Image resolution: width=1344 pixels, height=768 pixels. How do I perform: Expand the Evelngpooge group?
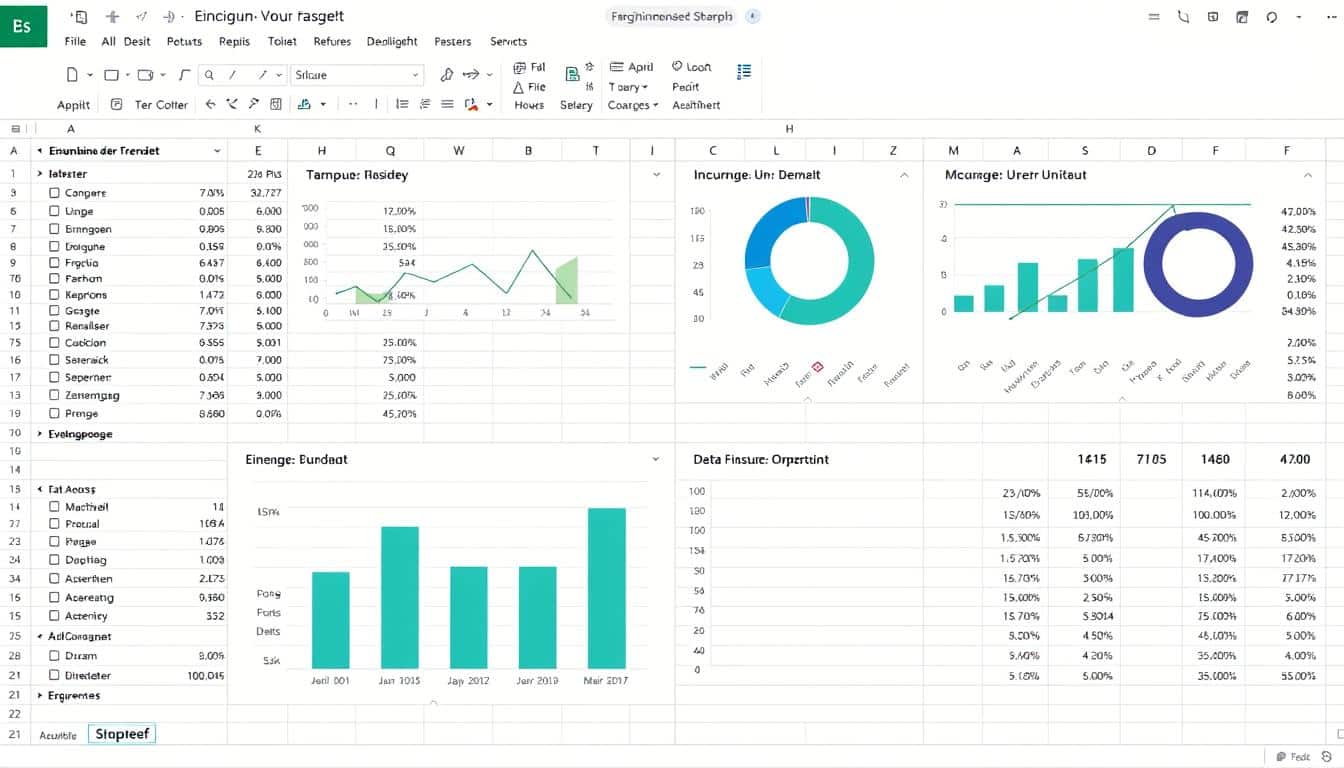[x=40, y=434]
